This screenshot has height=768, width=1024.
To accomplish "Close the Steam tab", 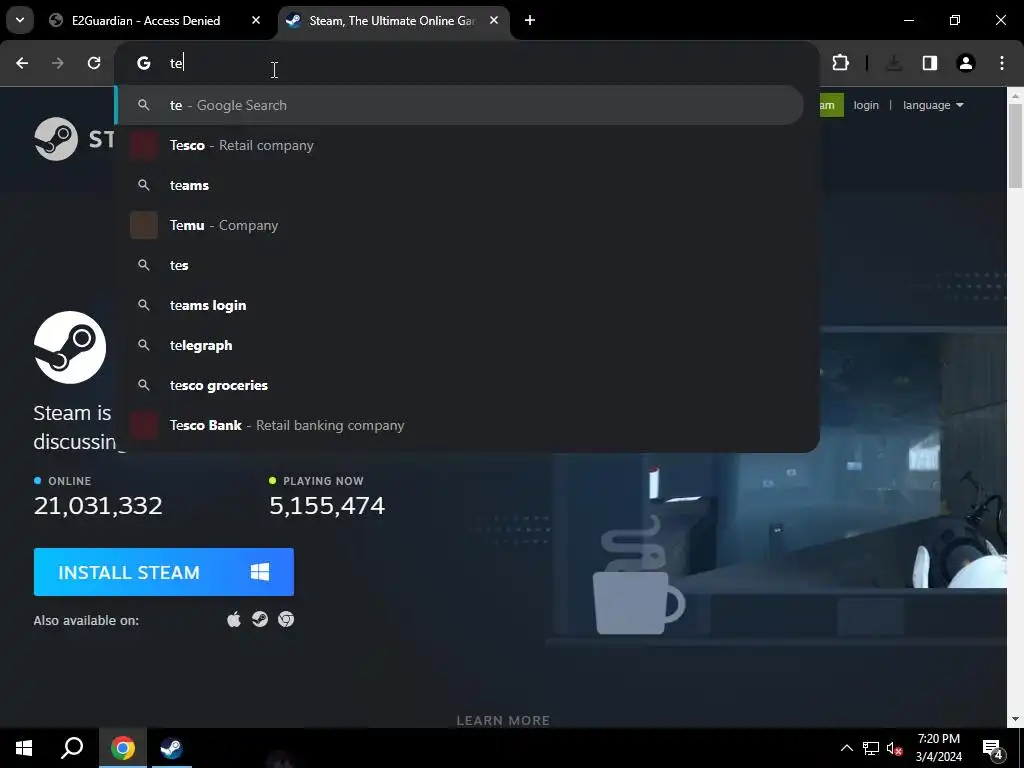I will (494, 21).
